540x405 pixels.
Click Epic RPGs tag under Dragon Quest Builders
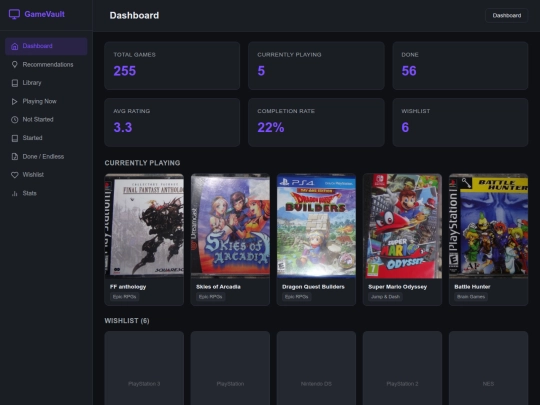(297, 297)
